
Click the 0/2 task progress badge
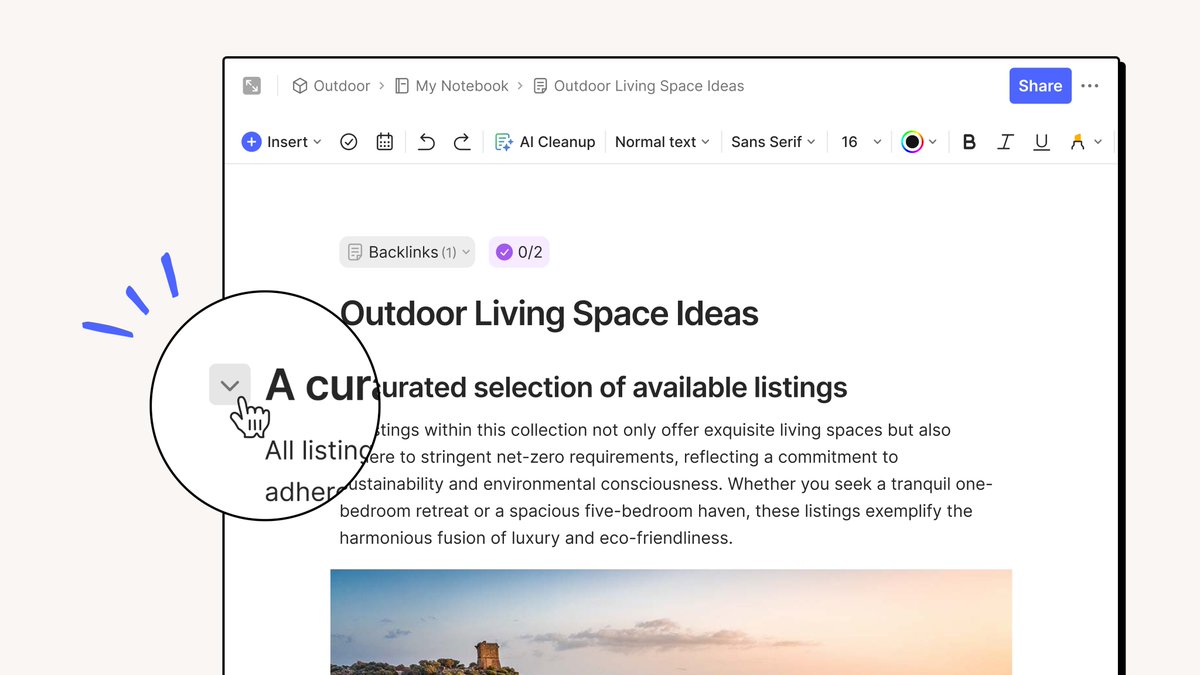point(519,252)
